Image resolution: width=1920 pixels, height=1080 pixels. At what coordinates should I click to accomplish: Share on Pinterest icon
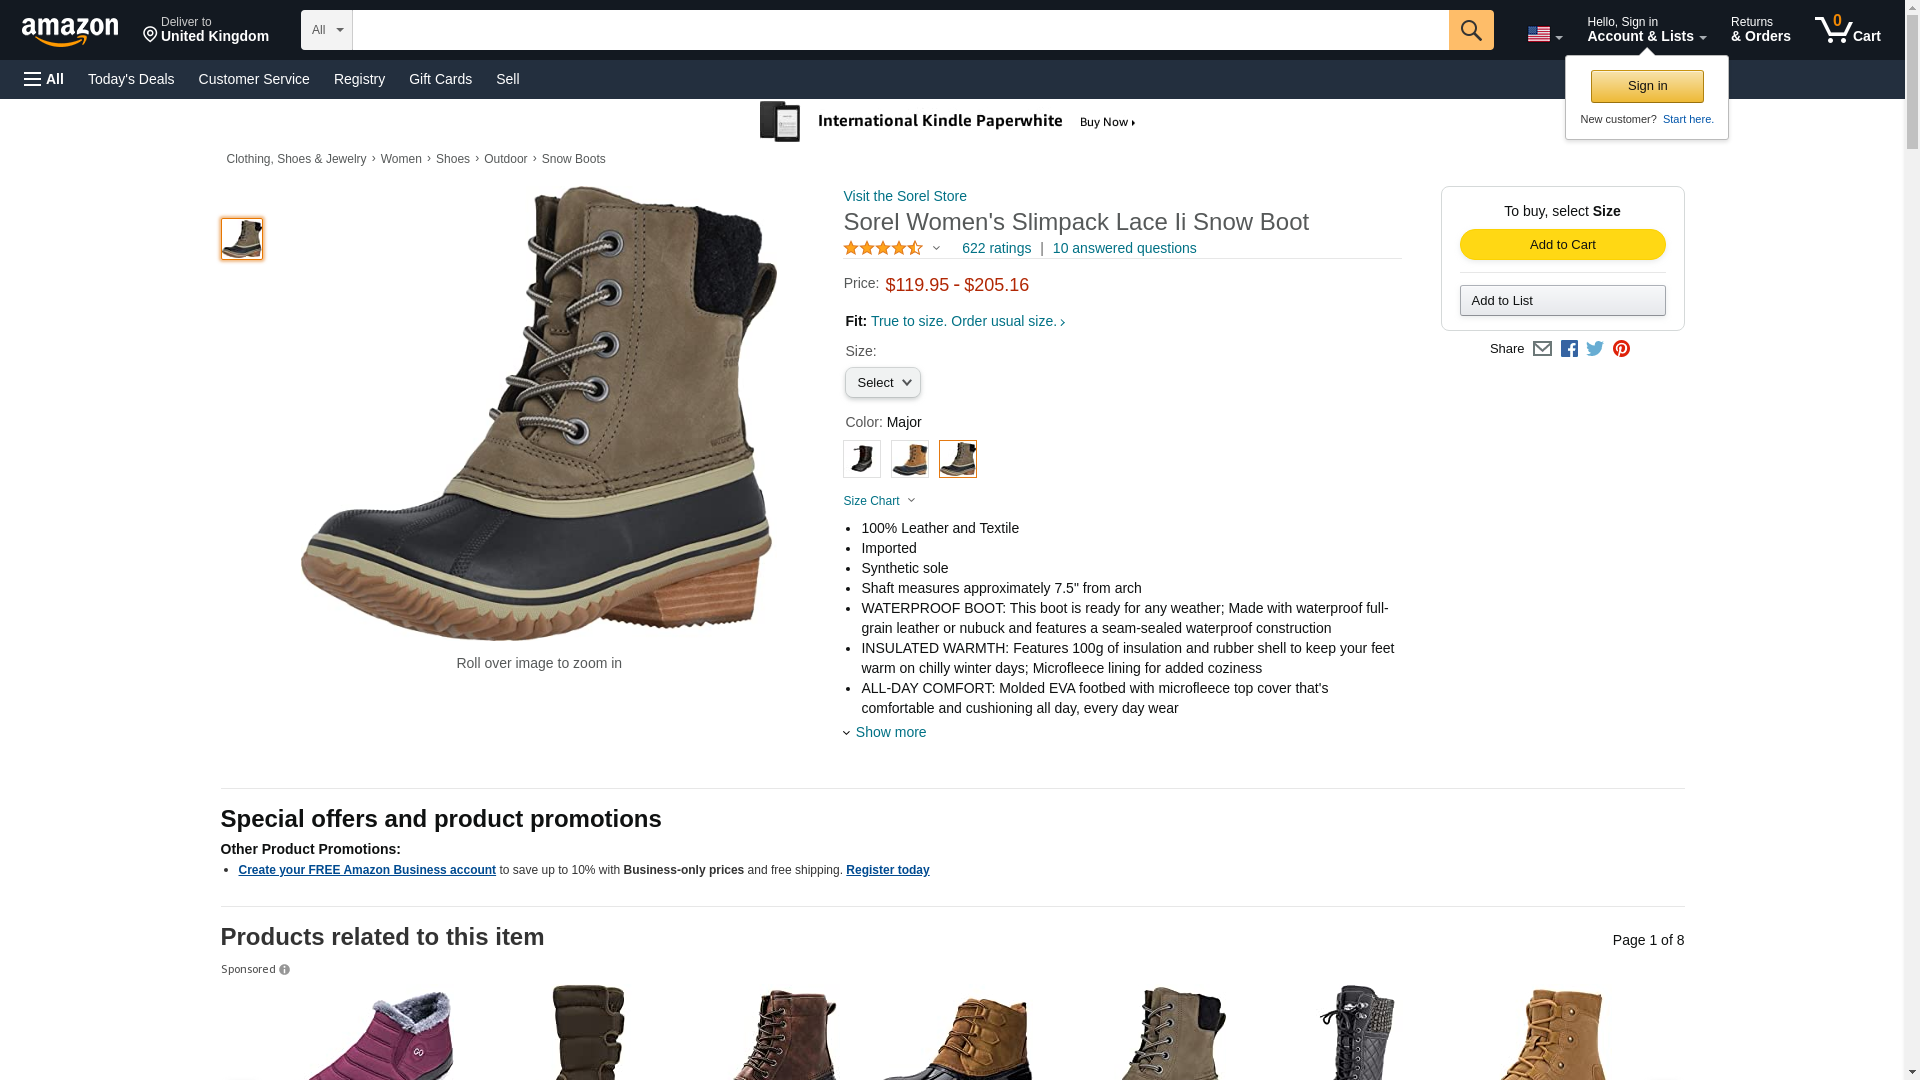(1621, 349)
